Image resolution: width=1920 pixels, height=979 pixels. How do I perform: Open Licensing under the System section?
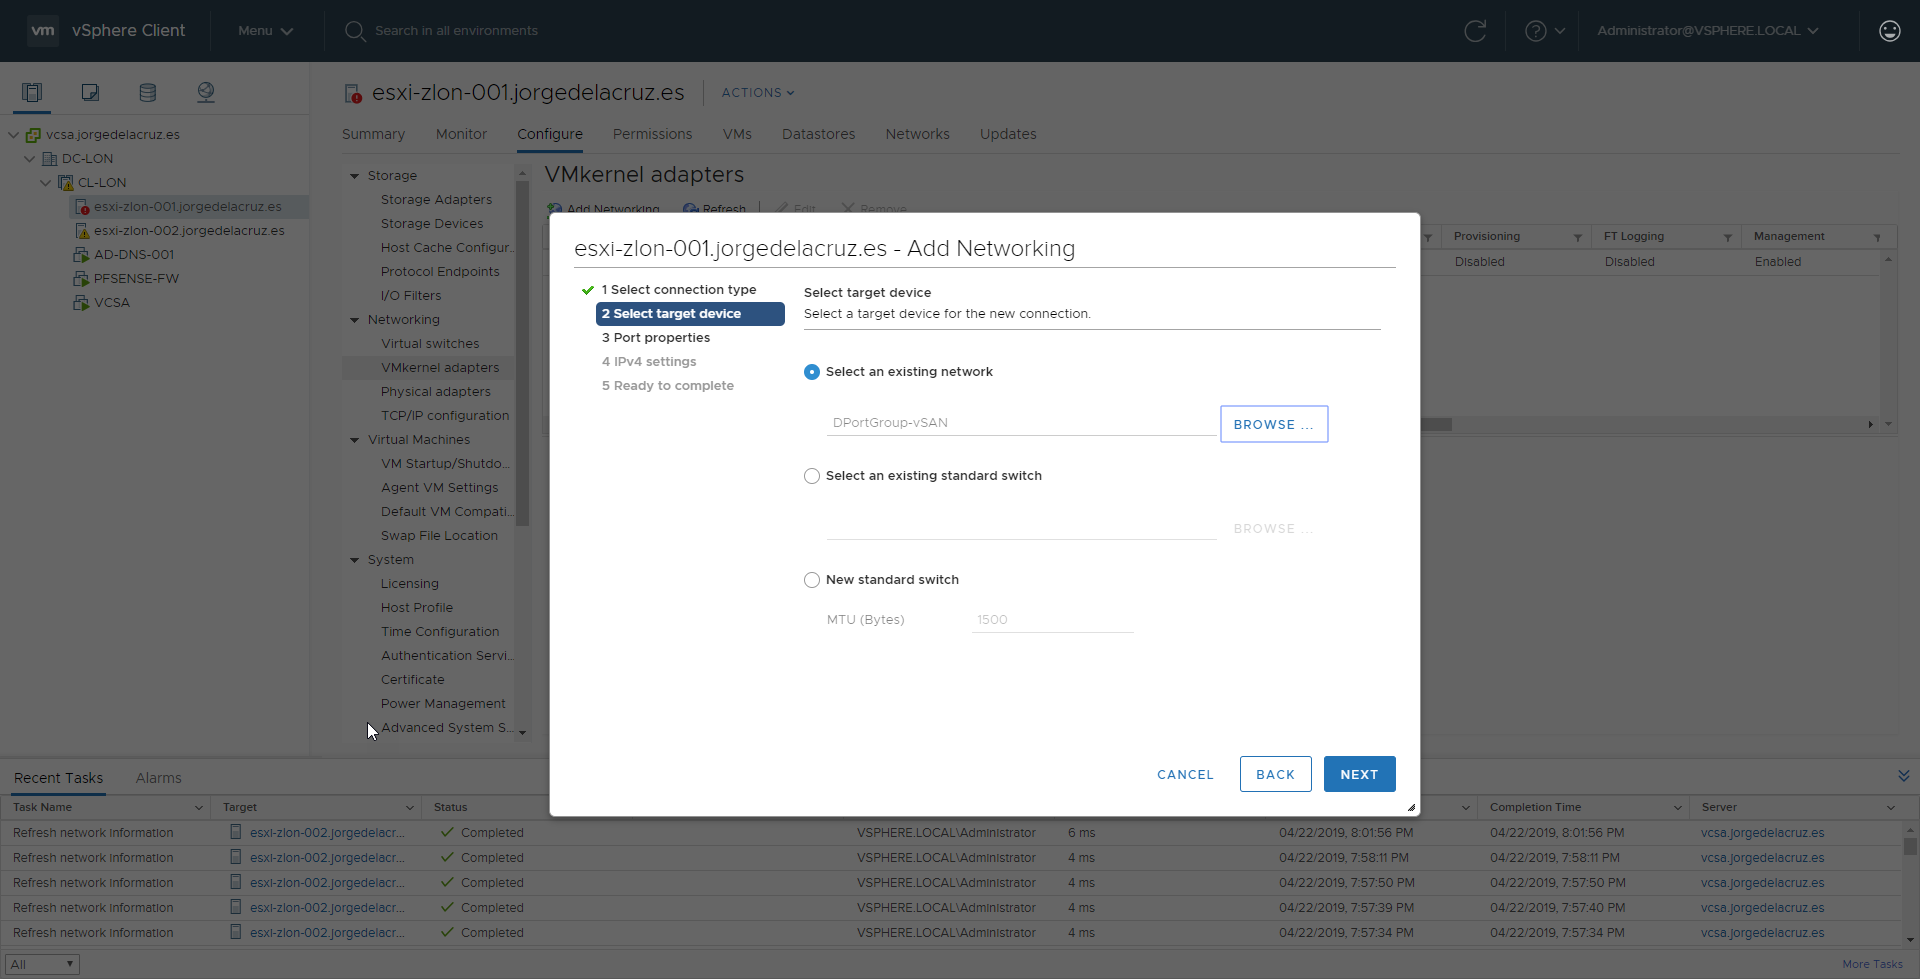[409, 584]
